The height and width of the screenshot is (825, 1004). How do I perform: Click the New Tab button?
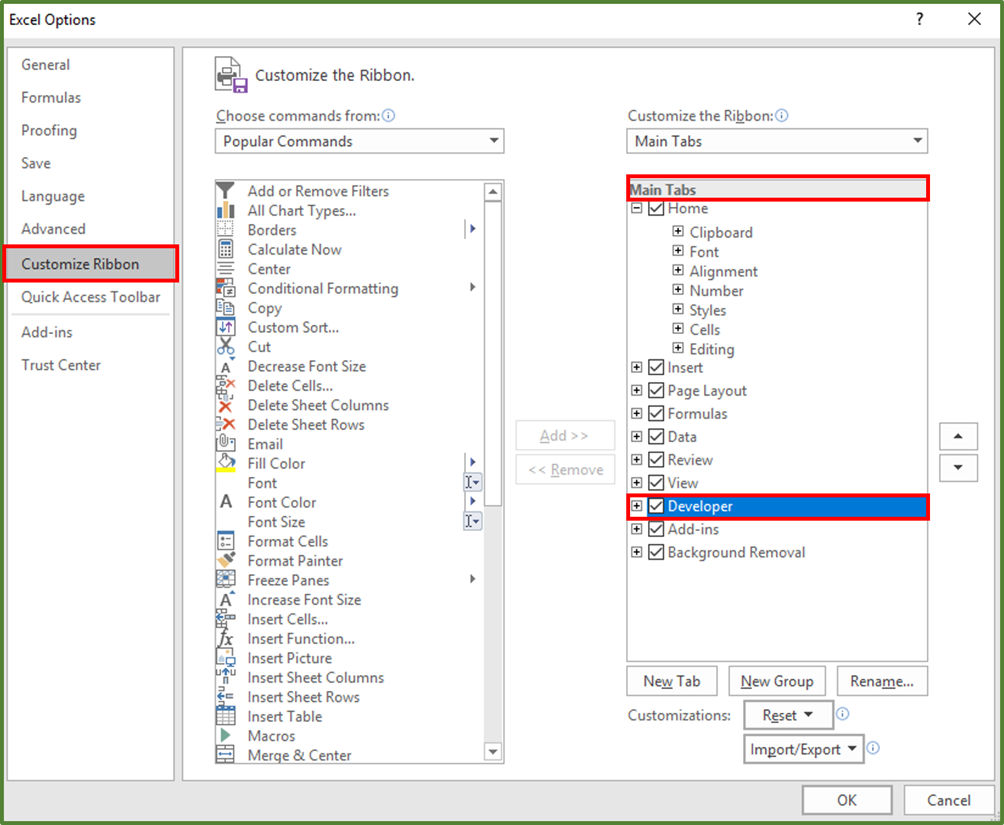click(671, 681)
